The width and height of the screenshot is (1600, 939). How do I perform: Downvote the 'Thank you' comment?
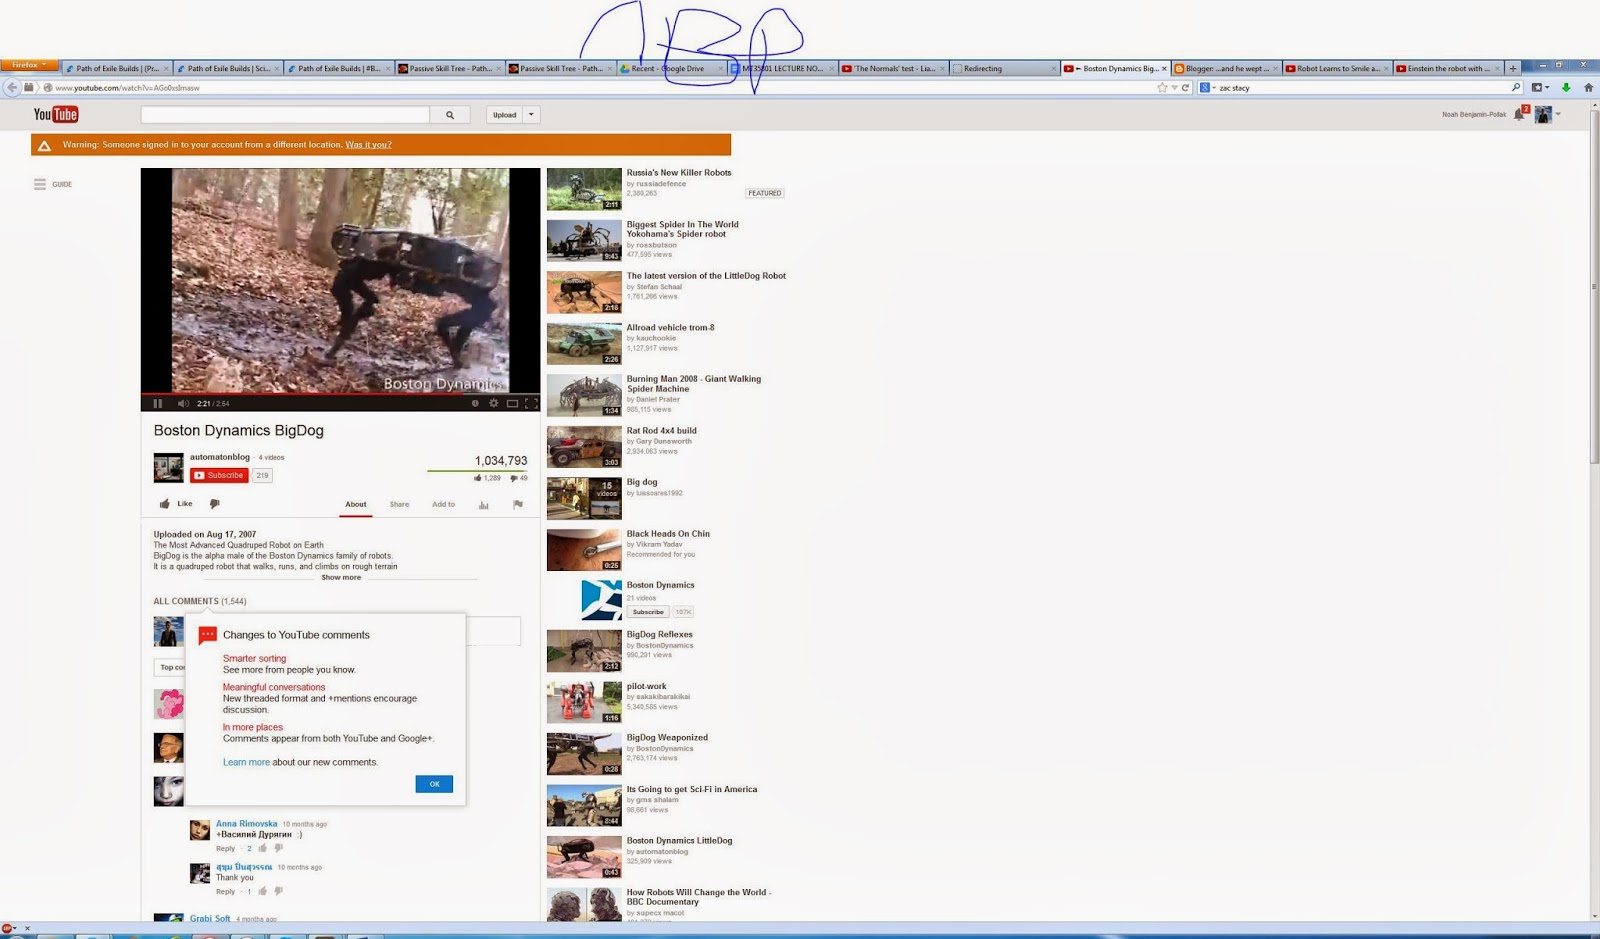tap(279, 891)
